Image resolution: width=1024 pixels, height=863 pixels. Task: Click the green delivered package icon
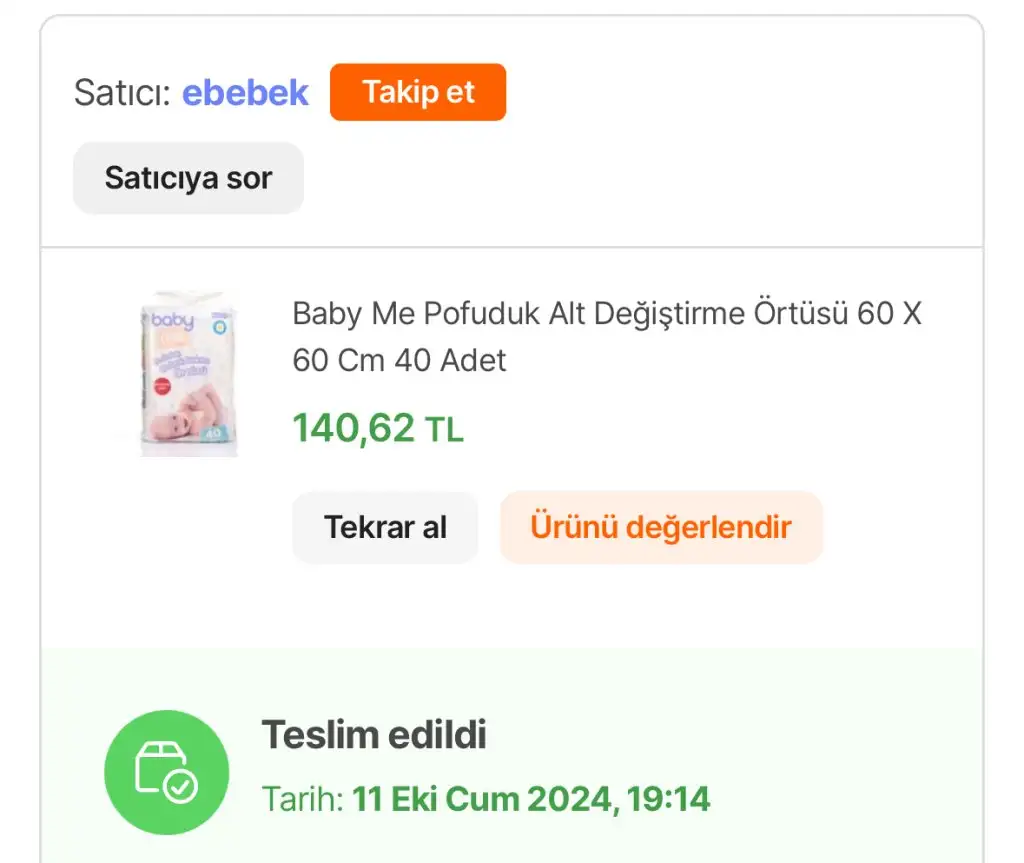click(x=166, y=772)
